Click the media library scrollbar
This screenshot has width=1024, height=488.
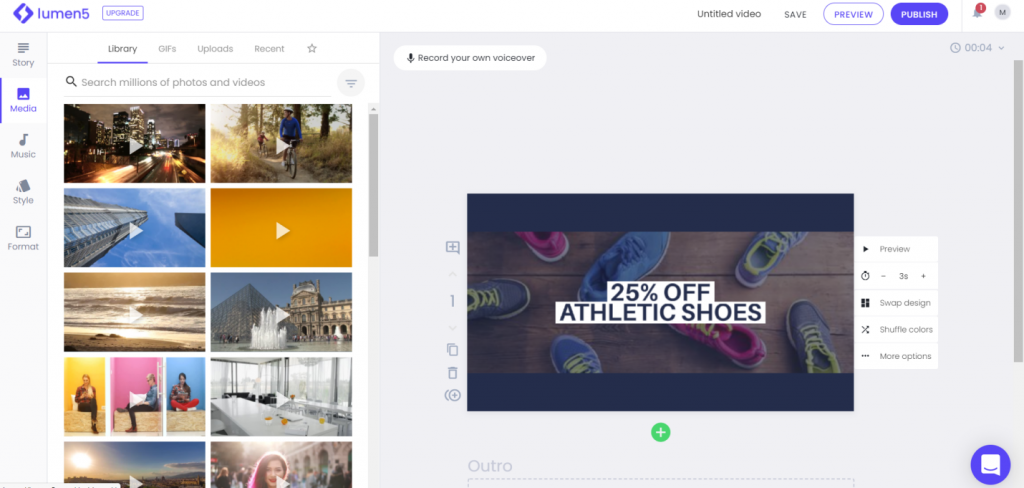374,185
